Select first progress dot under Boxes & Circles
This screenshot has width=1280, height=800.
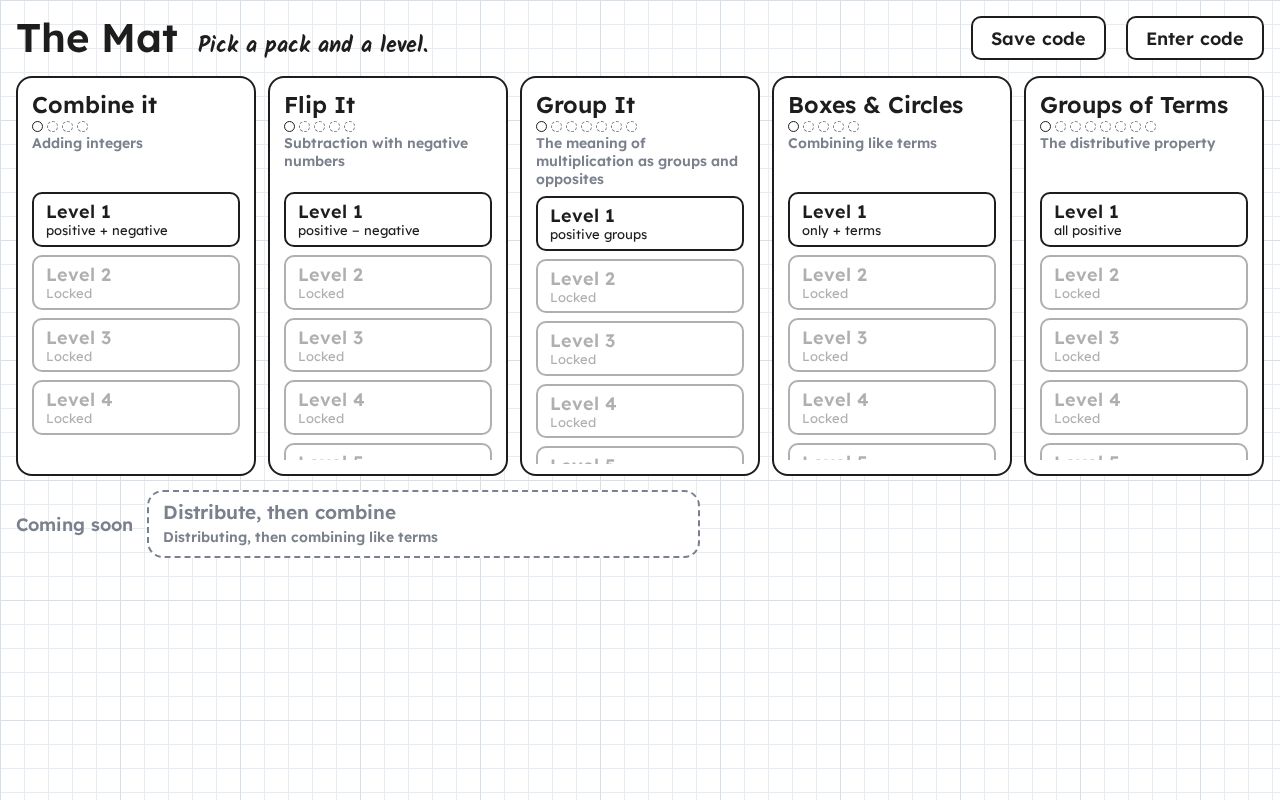point(794,127)
